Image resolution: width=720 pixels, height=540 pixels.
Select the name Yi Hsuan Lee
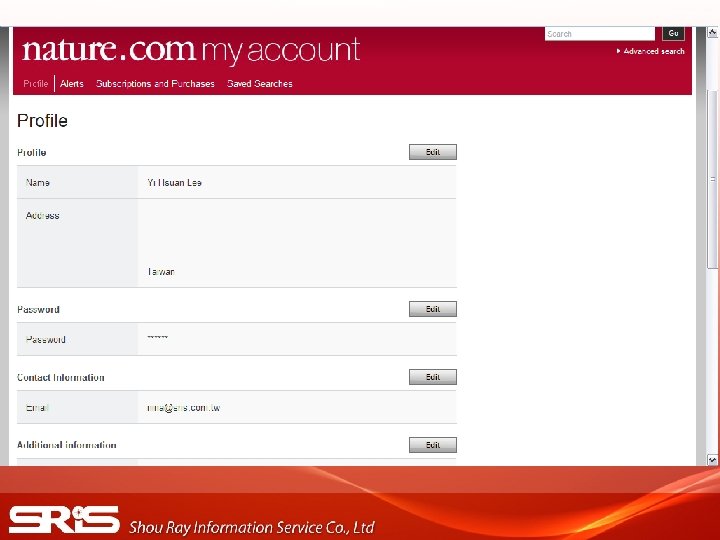click(174, 183)
